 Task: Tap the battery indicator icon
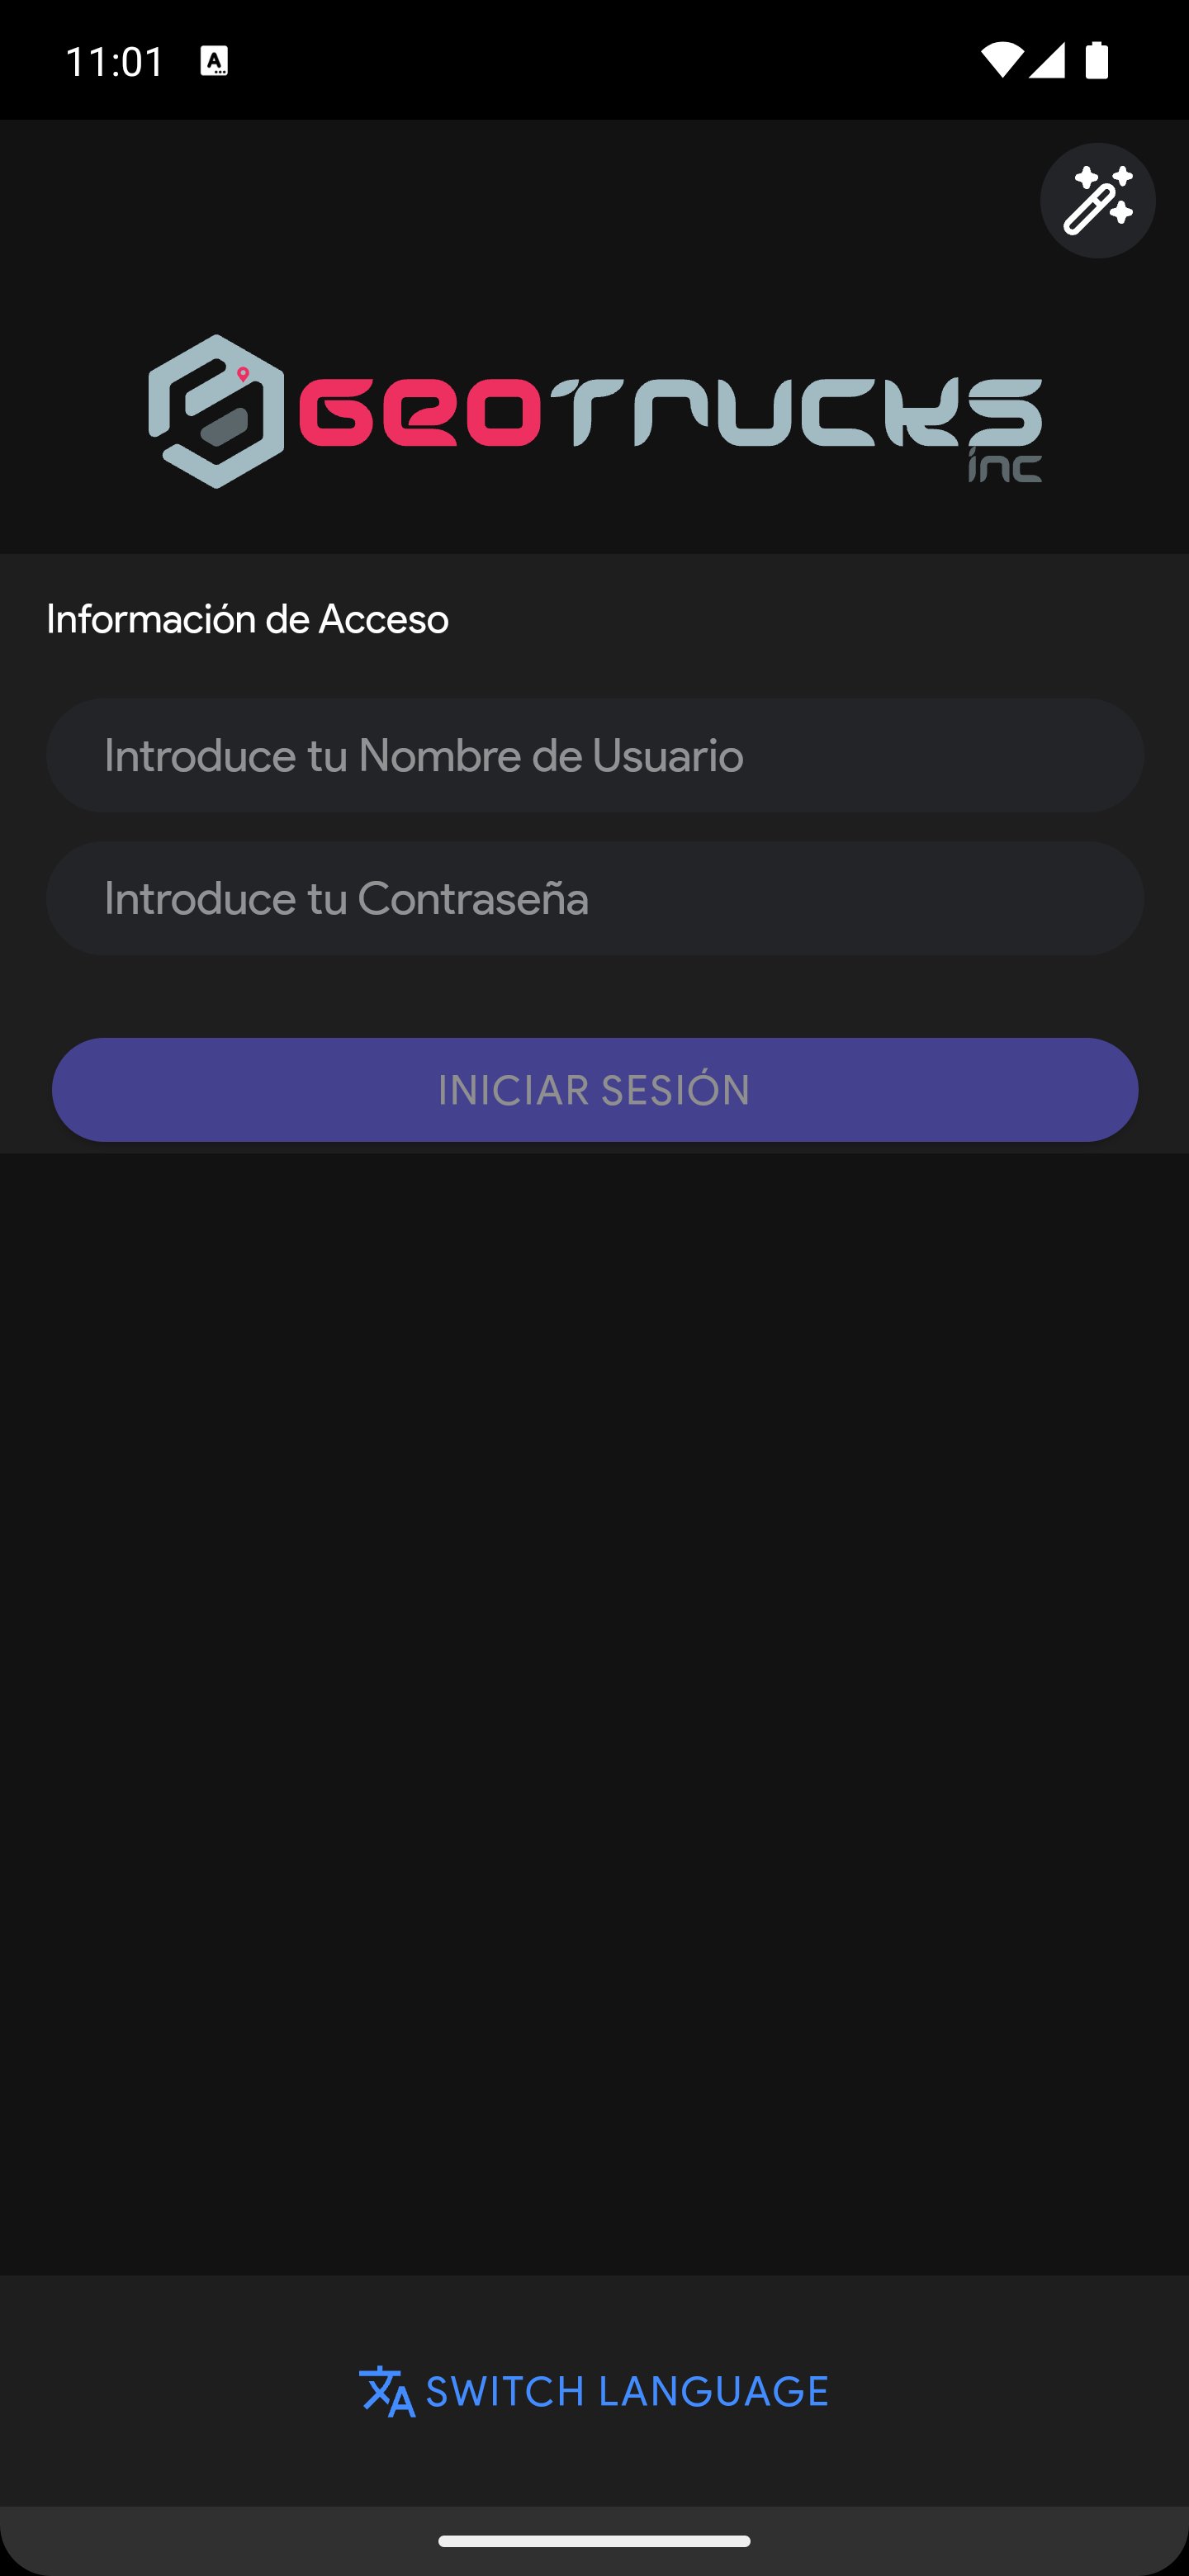(1097, 60)
